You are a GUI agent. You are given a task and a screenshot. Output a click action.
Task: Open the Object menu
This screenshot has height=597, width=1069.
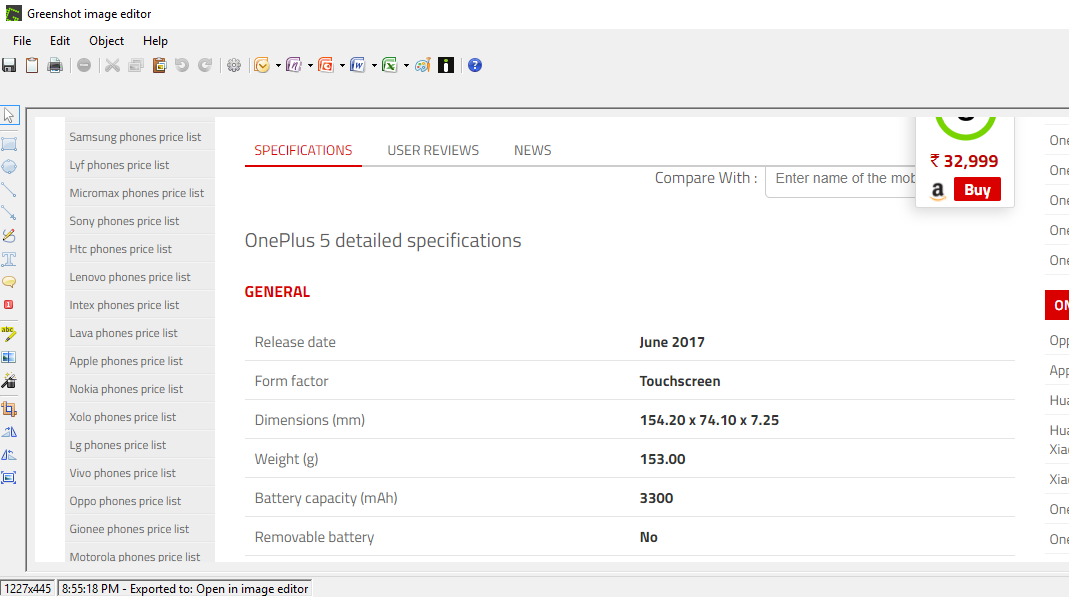[106, 41]
